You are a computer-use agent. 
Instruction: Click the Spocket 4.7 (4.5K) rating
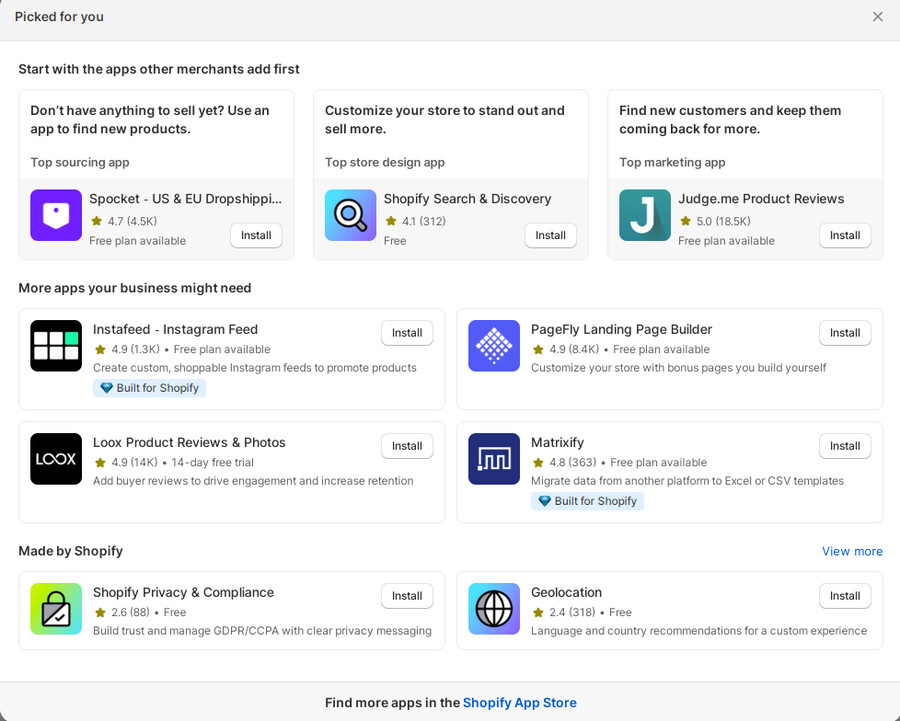124,221
